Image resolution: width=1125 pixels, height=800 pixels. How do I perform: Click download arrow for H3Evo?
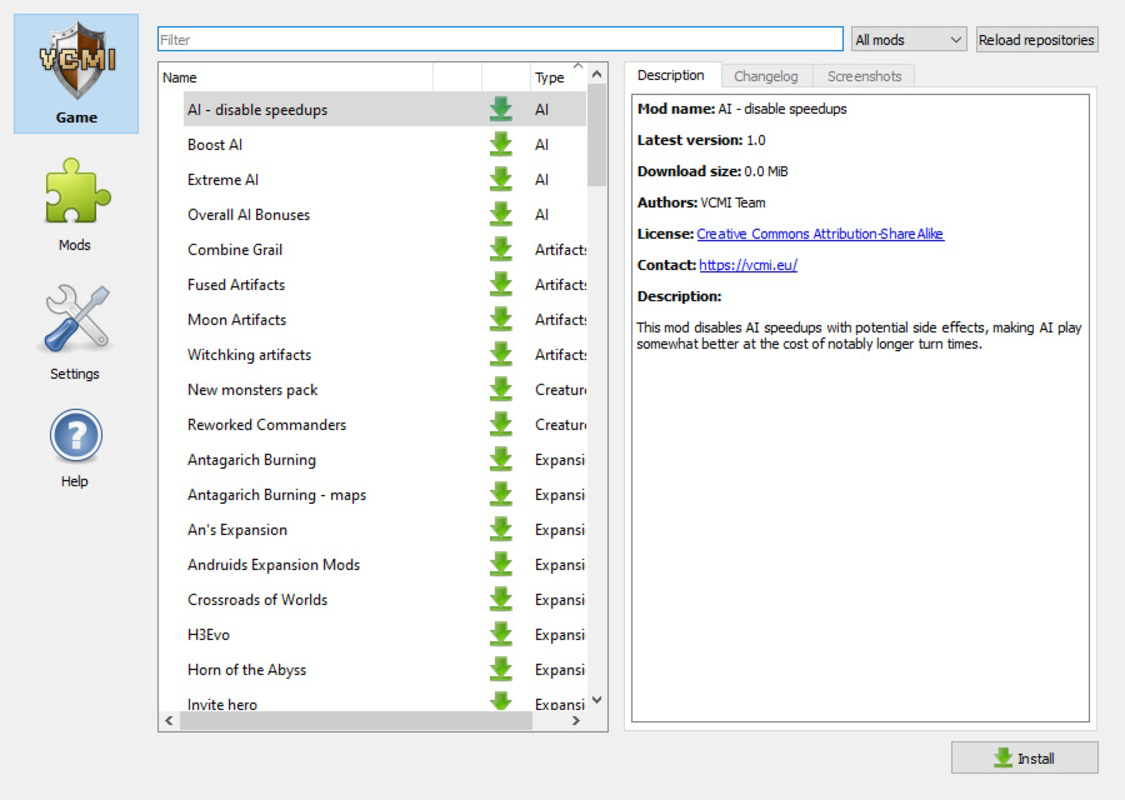pos(501,634)
